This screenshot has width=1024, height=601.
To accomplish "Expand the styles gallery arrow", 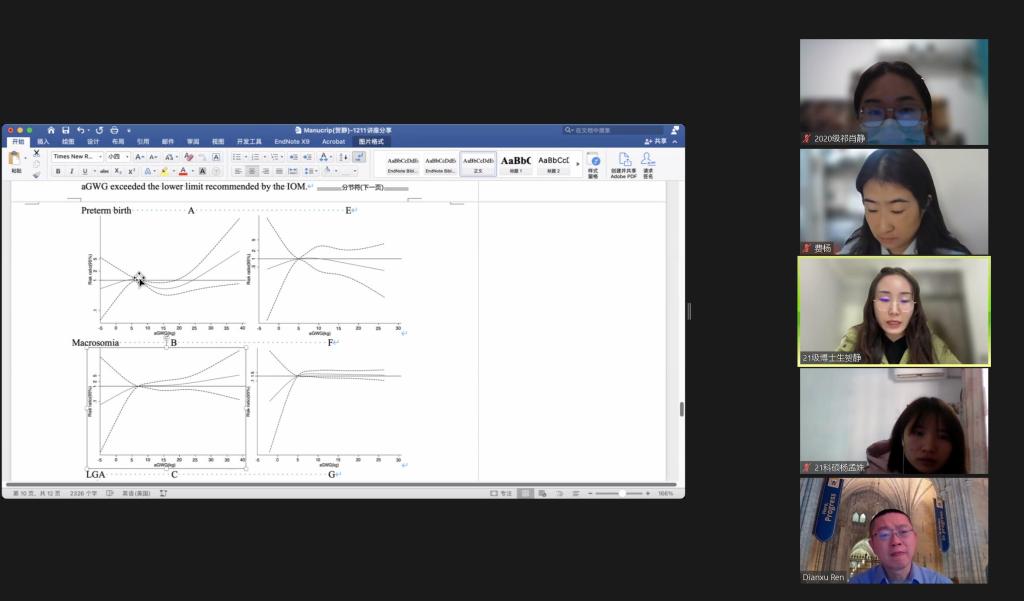I will pos(578,164).
